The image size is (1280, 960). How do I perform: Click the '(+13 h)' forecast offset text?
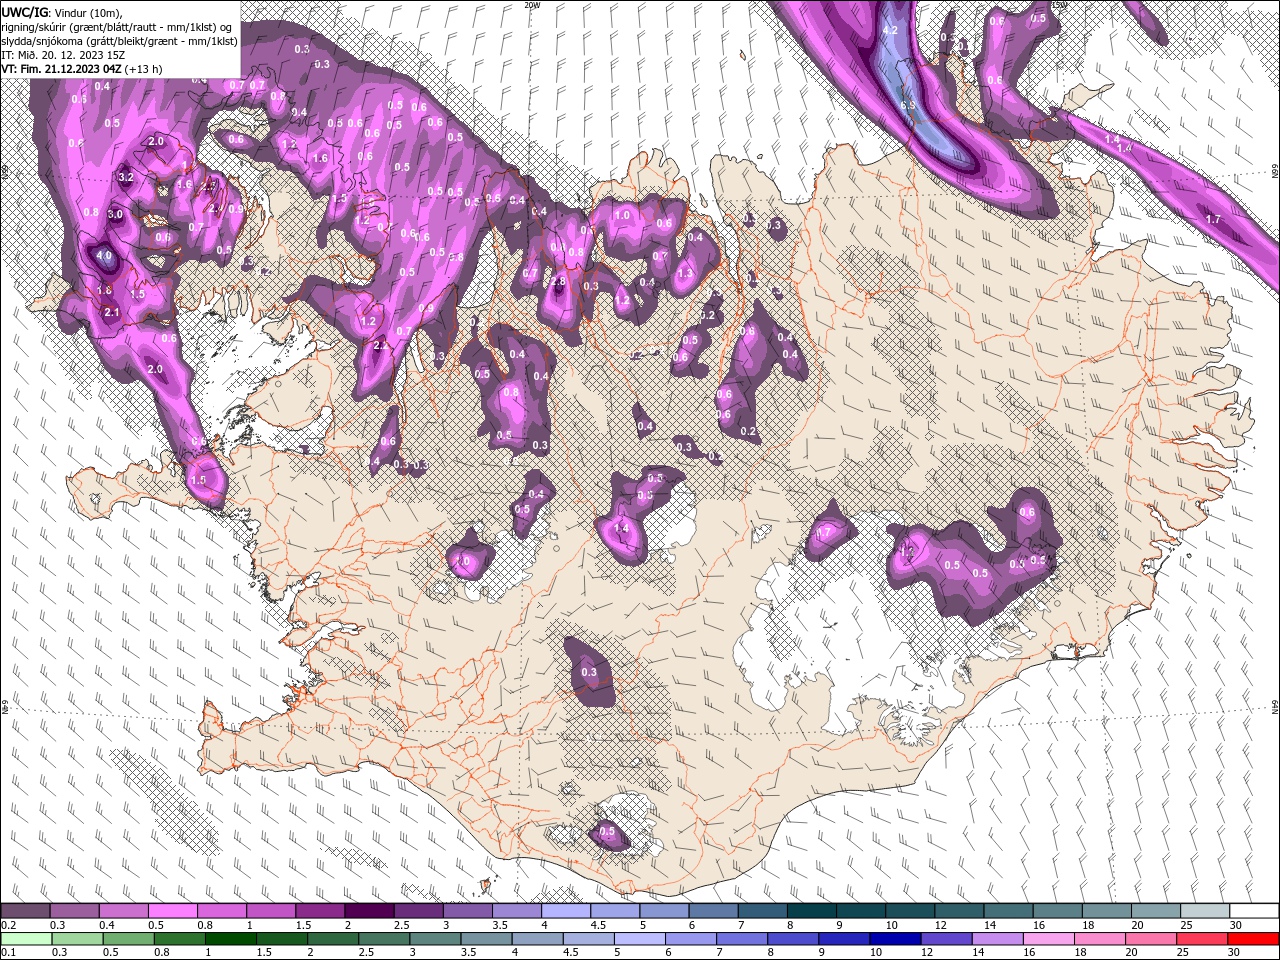tap(144, 69)
